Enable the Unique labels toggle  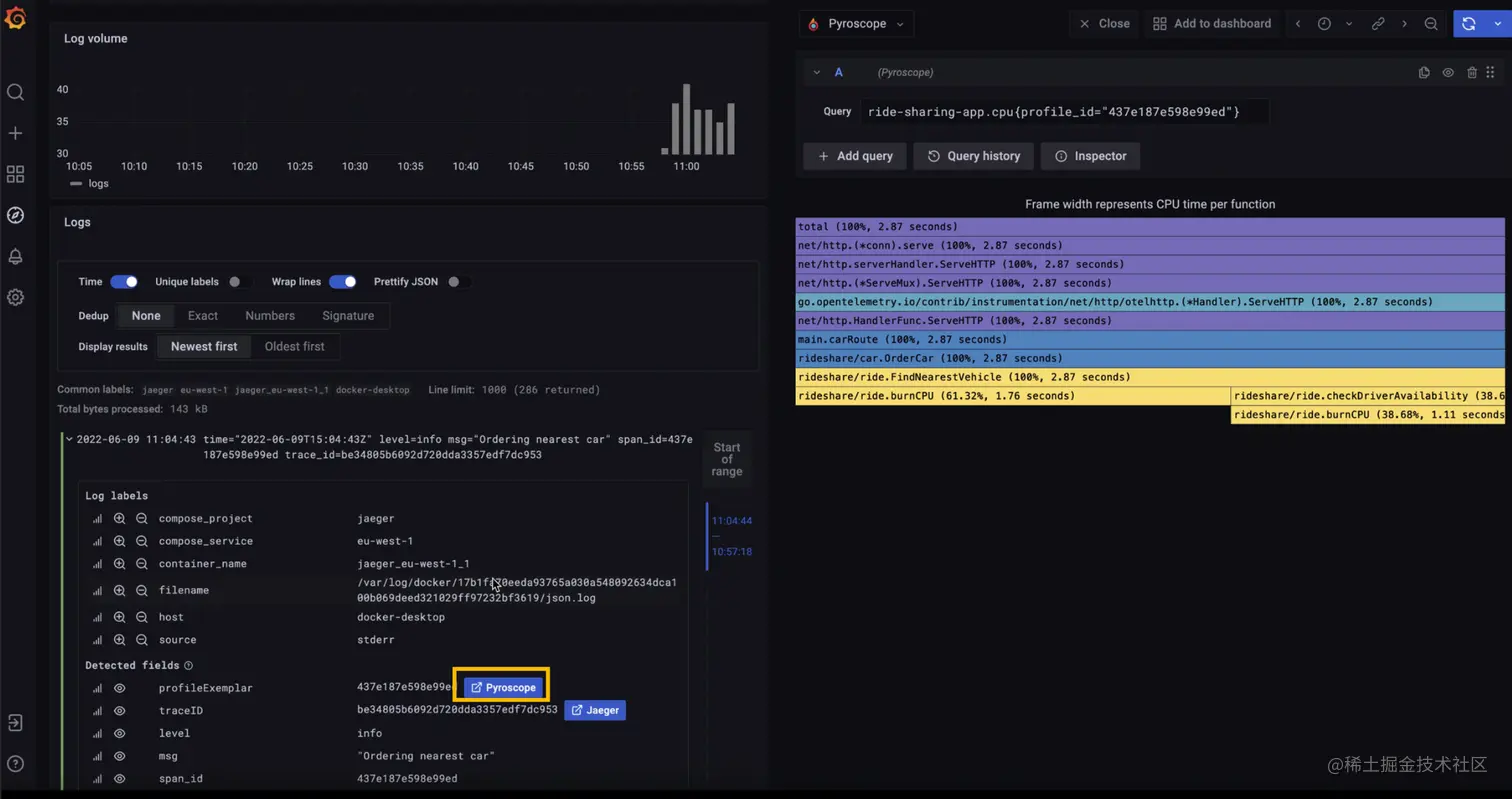pos(239,282)
